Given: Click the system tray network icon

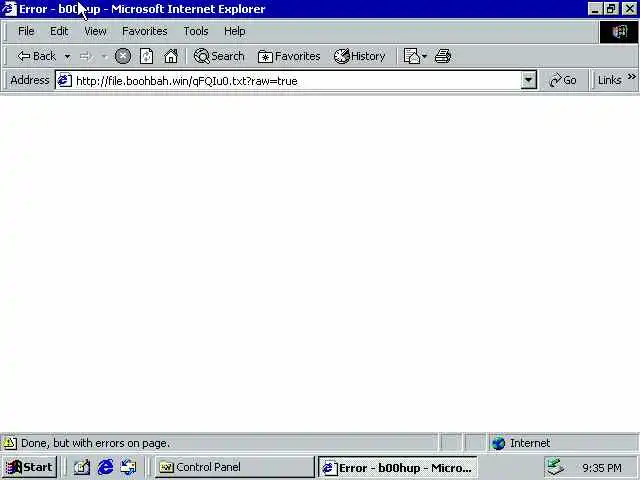Looking at the screenshot, I should click(556, 467).
